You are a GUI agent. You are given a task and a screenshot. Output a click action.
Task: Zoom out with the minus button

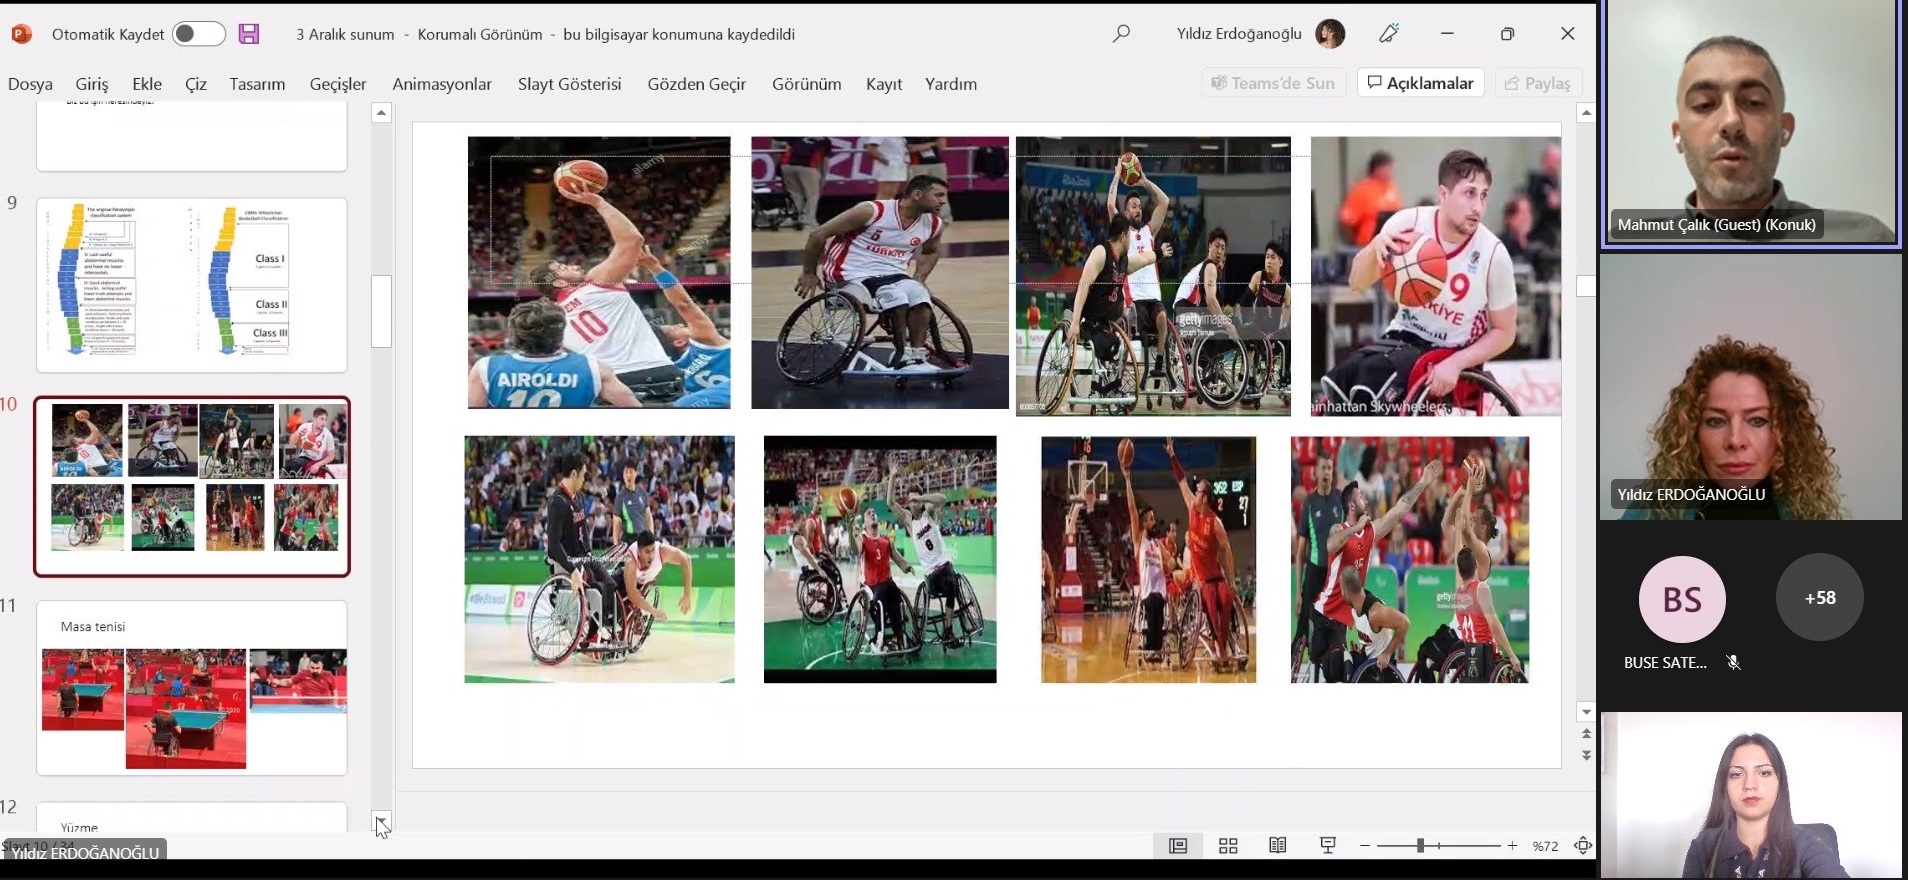1365,846
